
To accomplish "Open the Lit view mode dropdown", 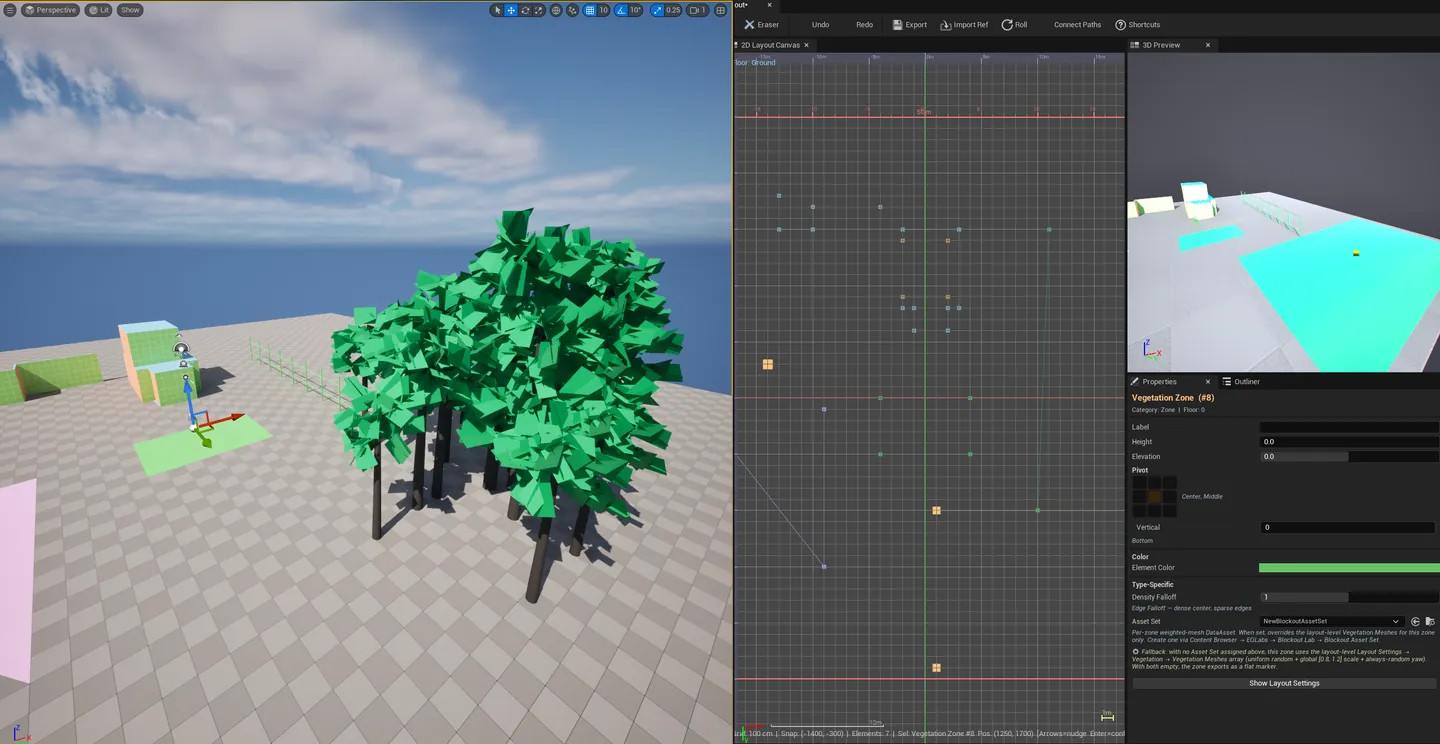I will coord(98,10).
